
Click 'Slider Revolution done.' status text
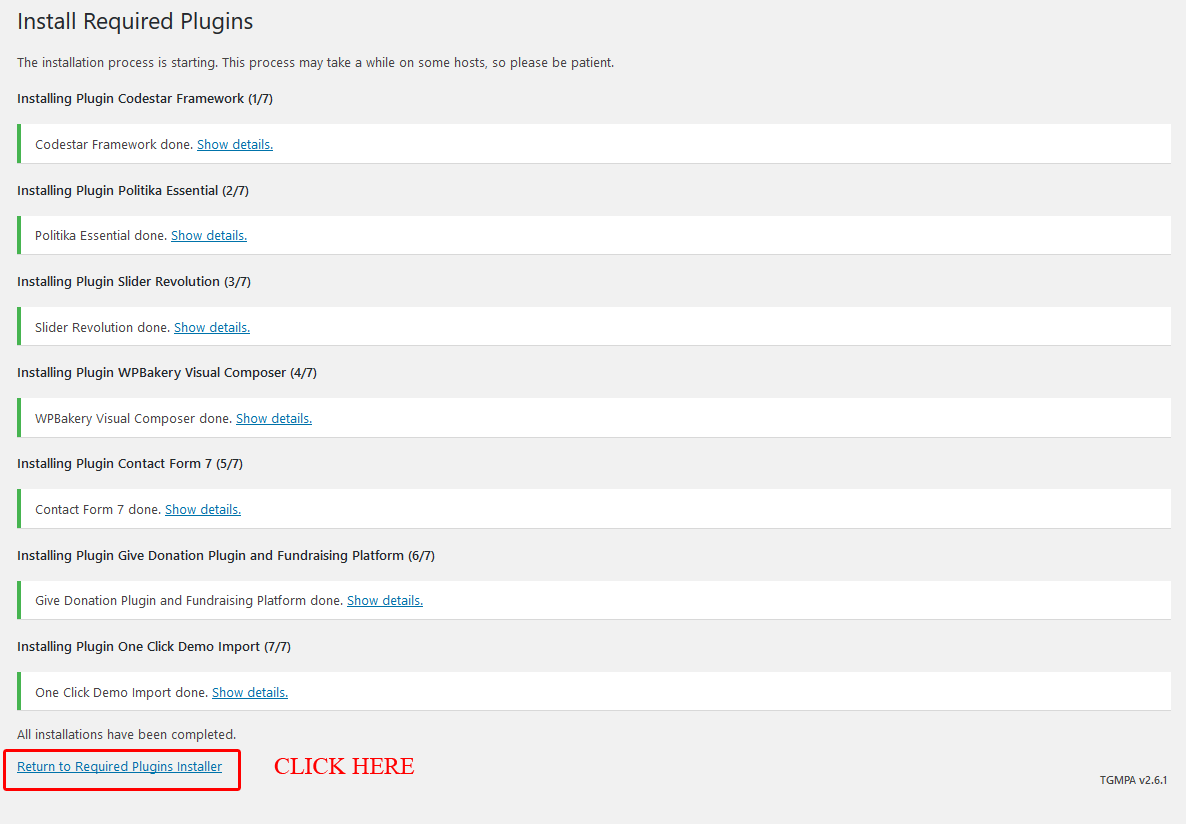point(102,328)
